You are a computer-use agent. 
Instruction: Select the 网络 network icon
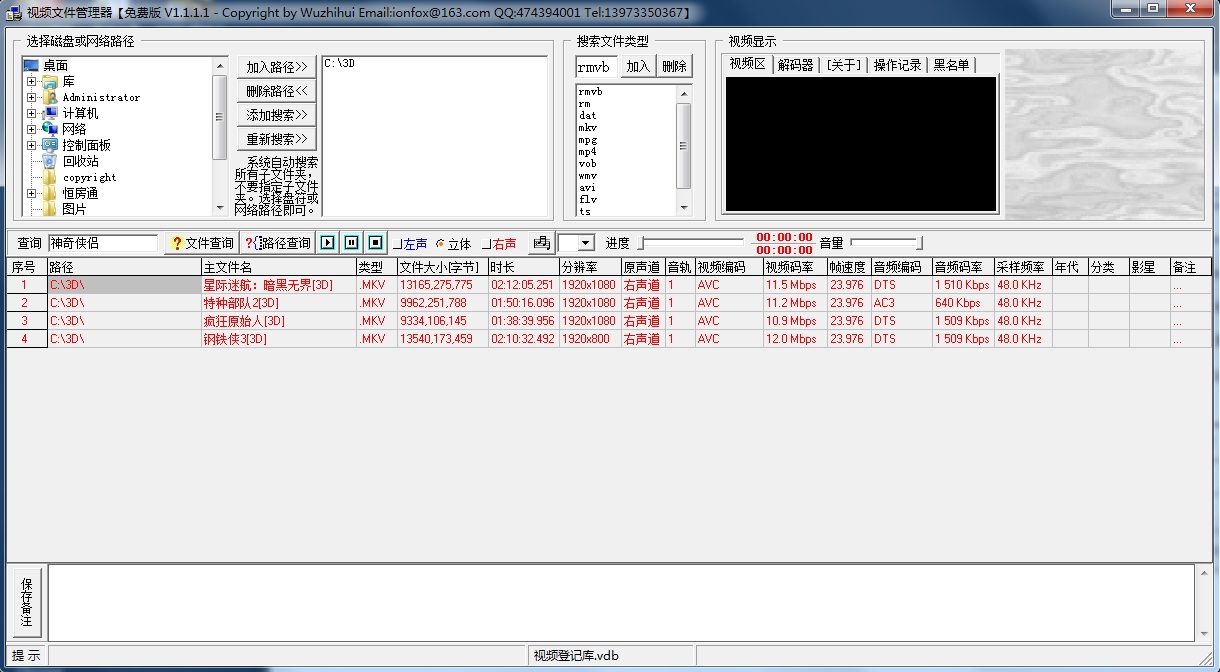tap(50, 129)
